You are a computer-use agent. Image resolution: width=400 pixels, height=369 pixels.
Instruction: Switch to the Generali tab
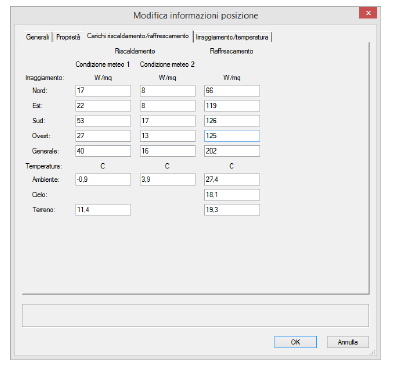37,37
